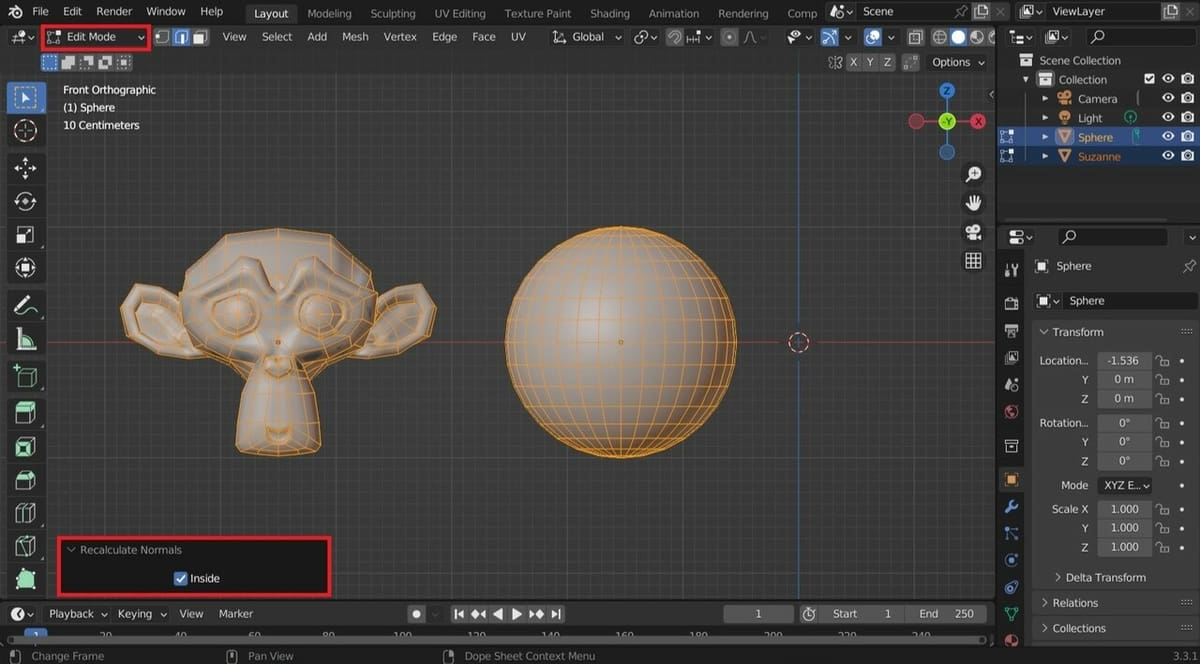The image size is (1200, 664).
Task: Uncheck the Inside checkbox
Action: 181,578
